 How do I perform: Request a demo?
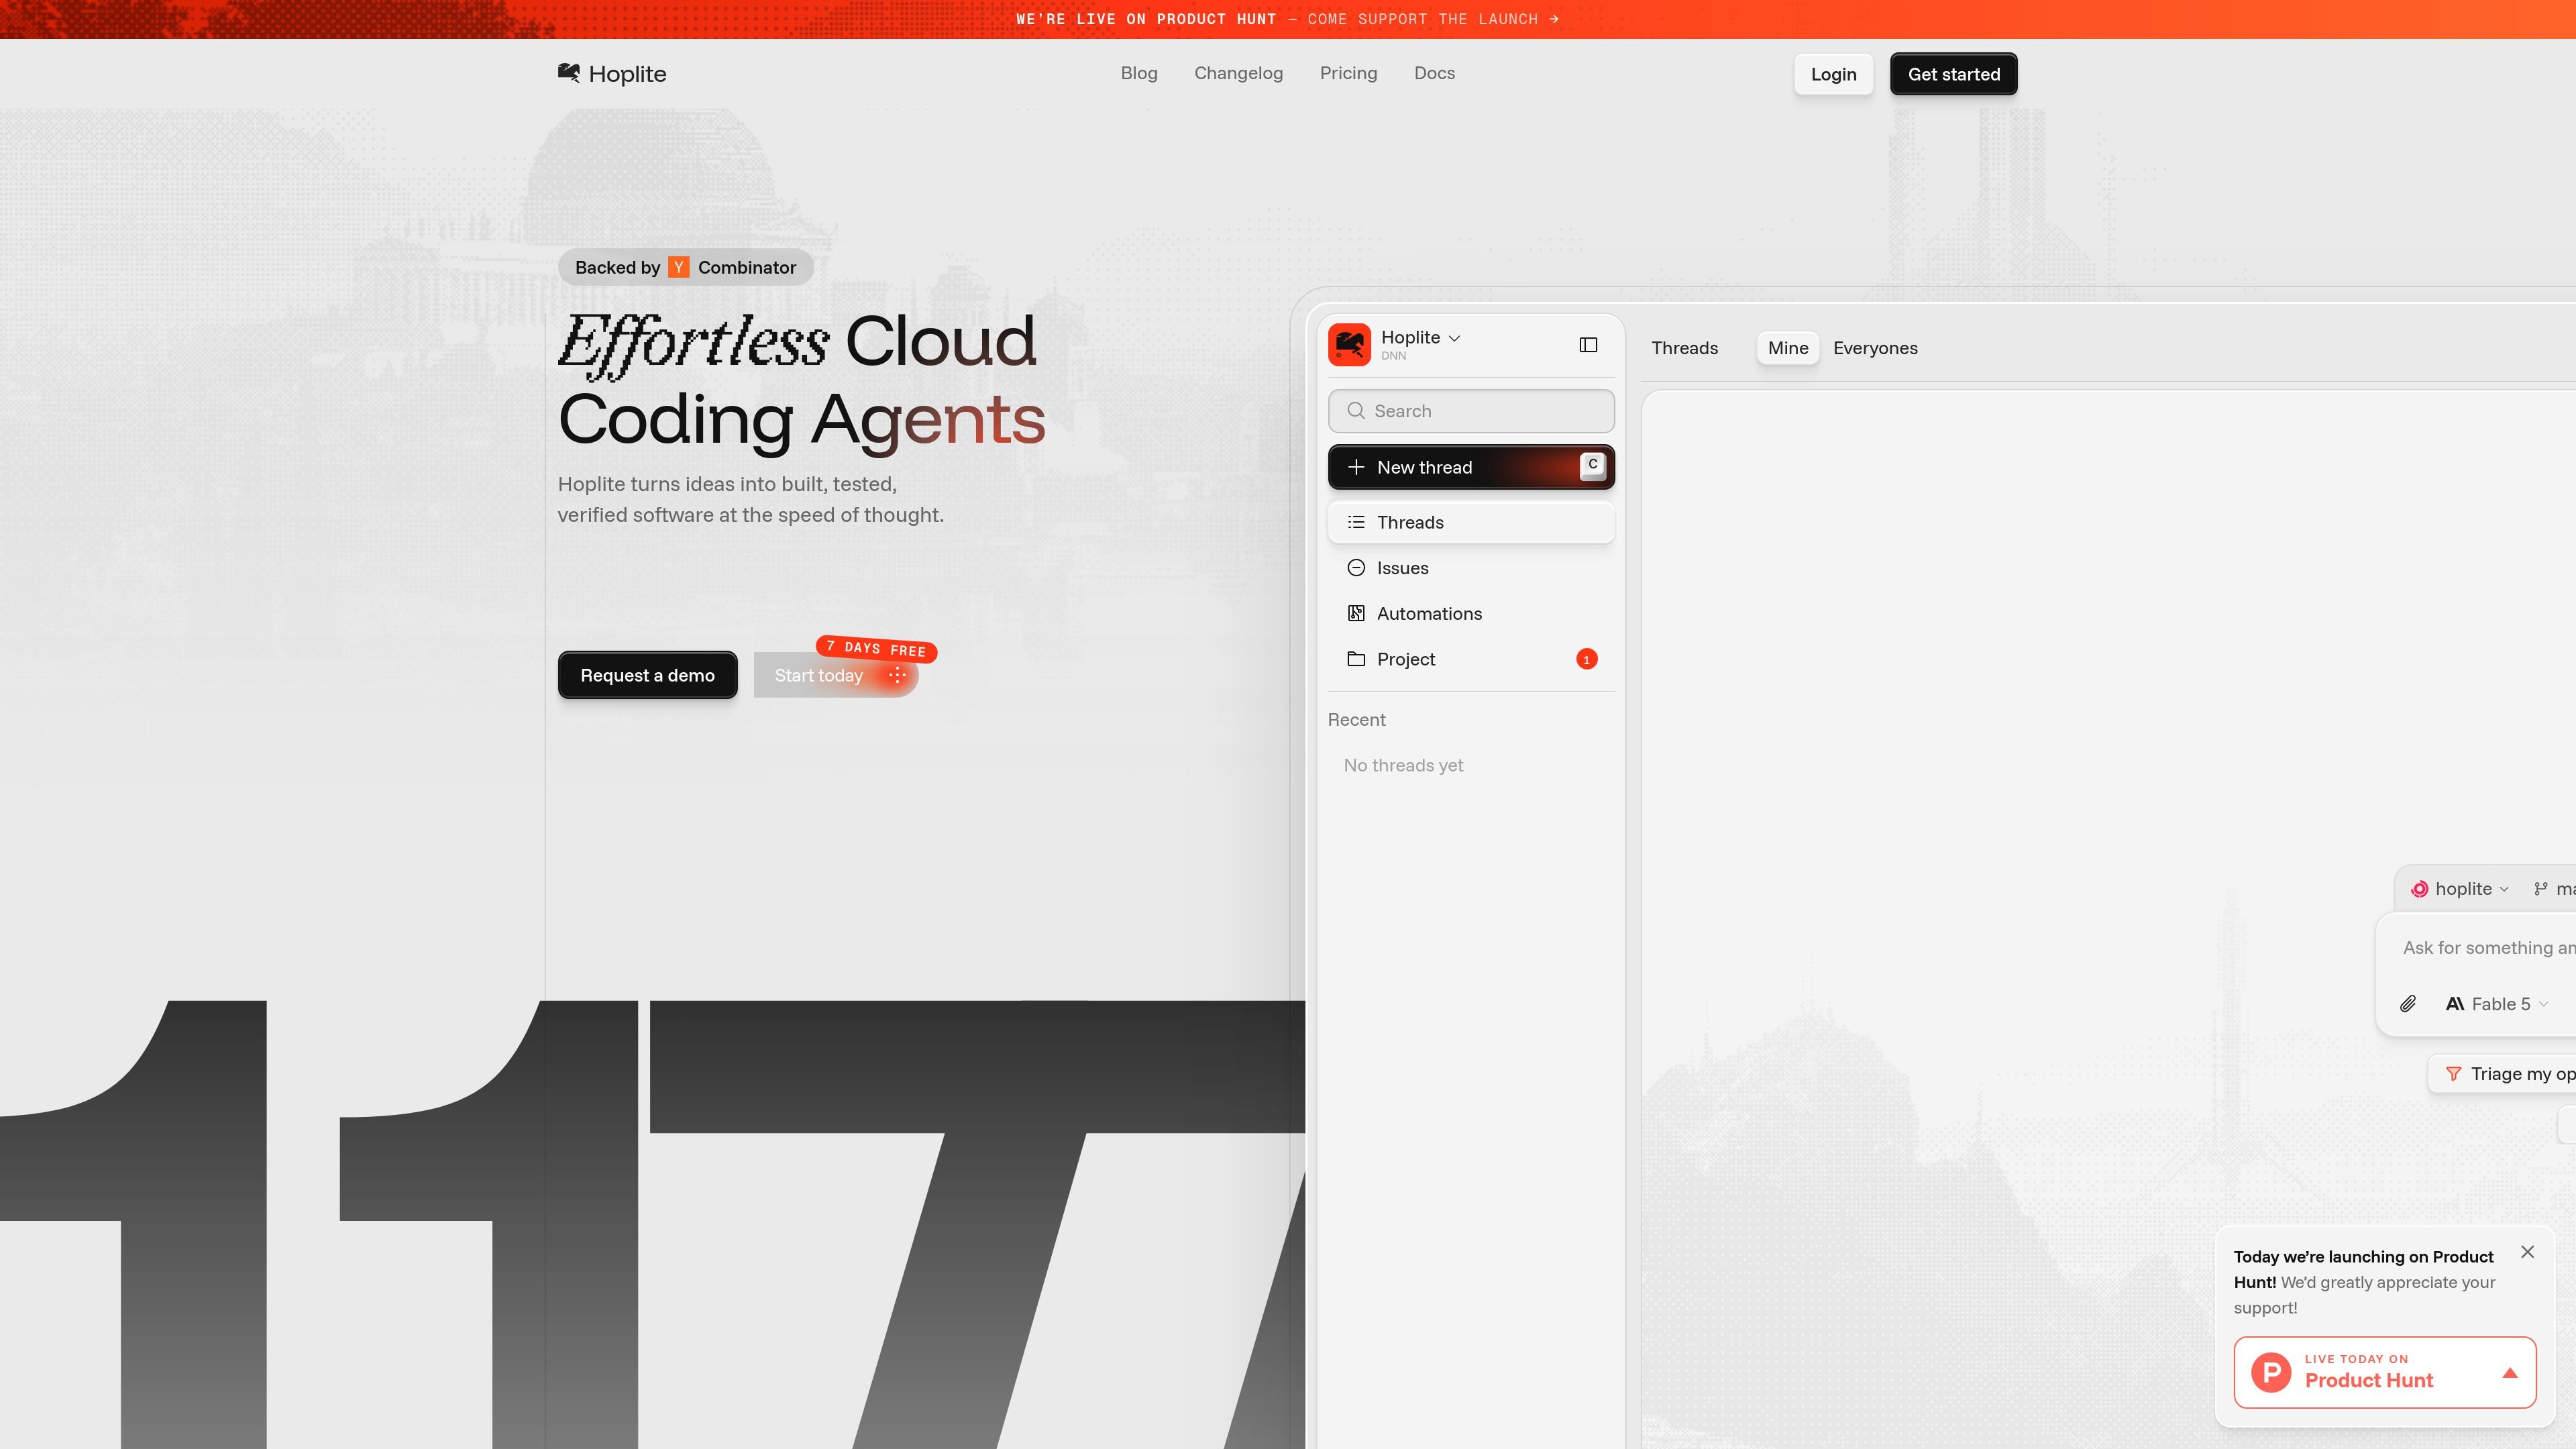coord(647,675)
